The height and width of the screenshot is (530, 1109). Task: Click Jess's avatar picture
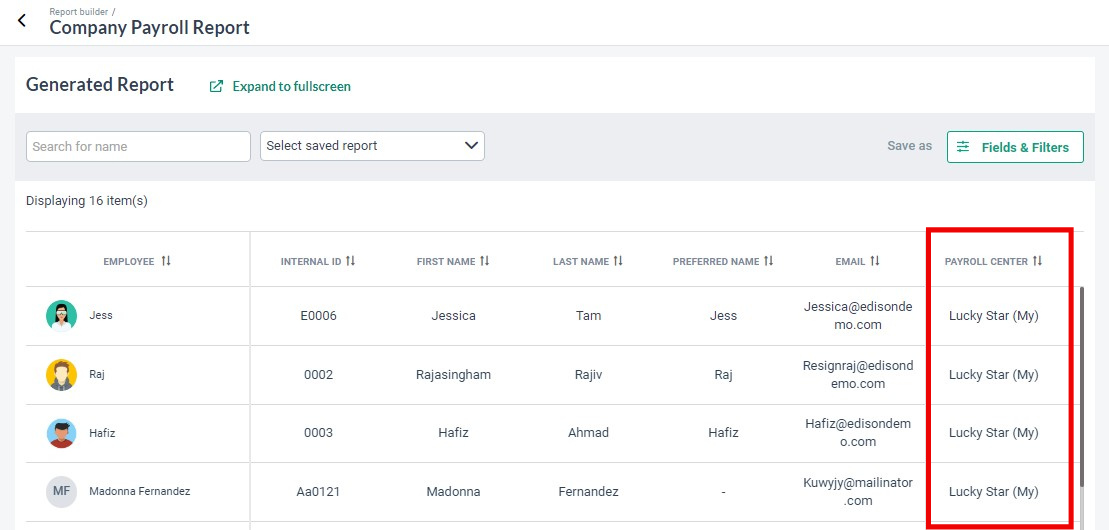(62, 316)
